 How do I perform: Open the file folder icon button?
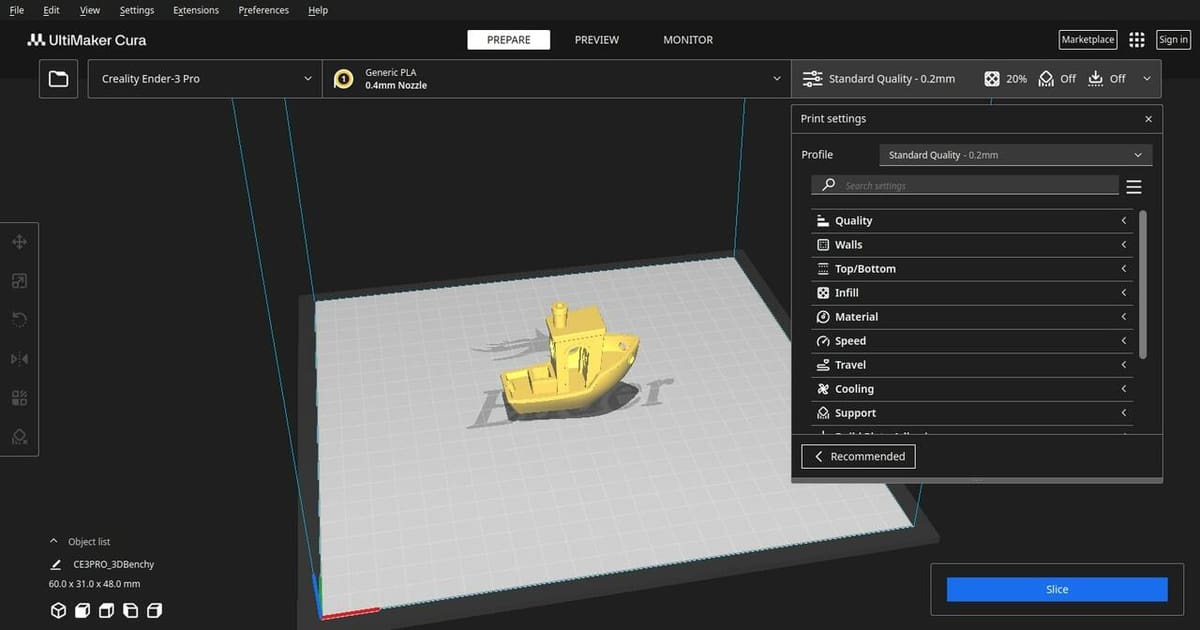(59, 79)
